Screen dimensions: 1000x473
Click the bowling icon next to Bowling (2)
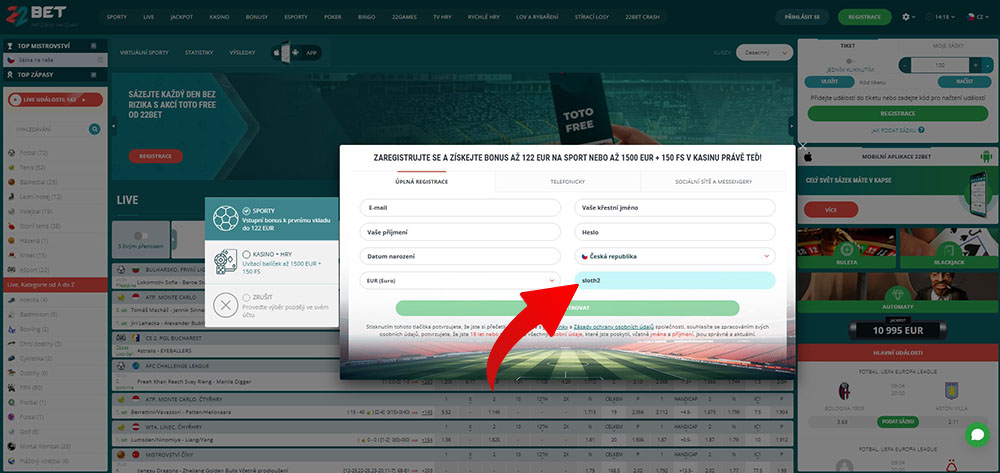click(11, 329)
